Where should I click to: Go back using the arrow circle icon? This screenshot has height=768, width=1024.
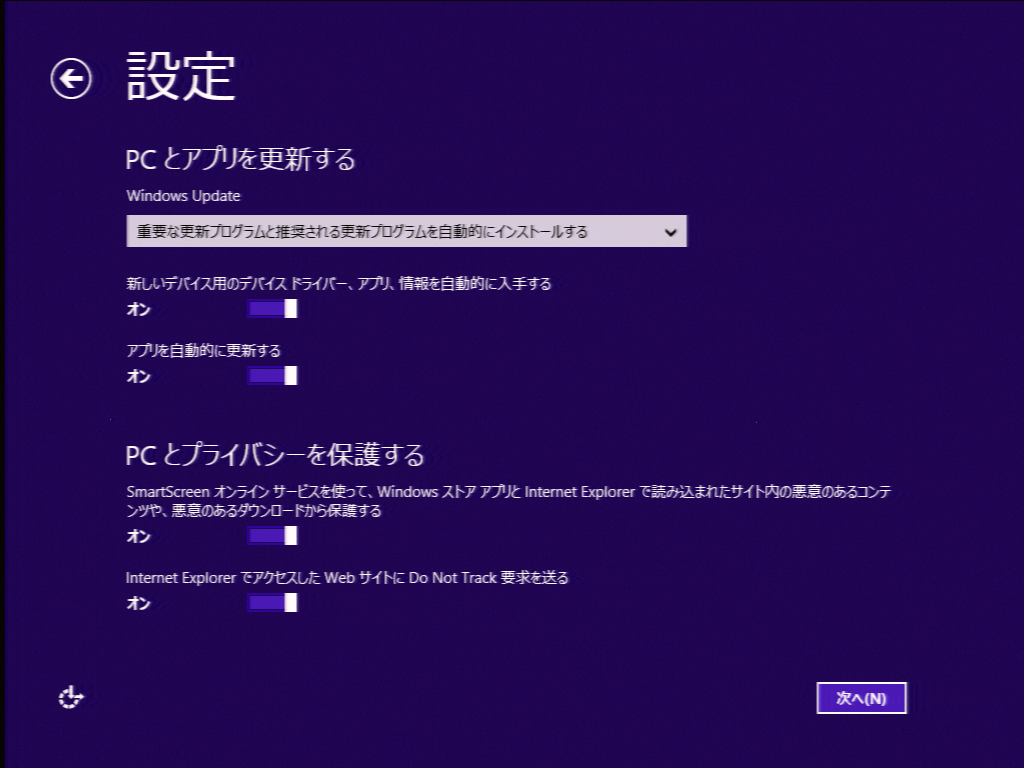[71, 78]
